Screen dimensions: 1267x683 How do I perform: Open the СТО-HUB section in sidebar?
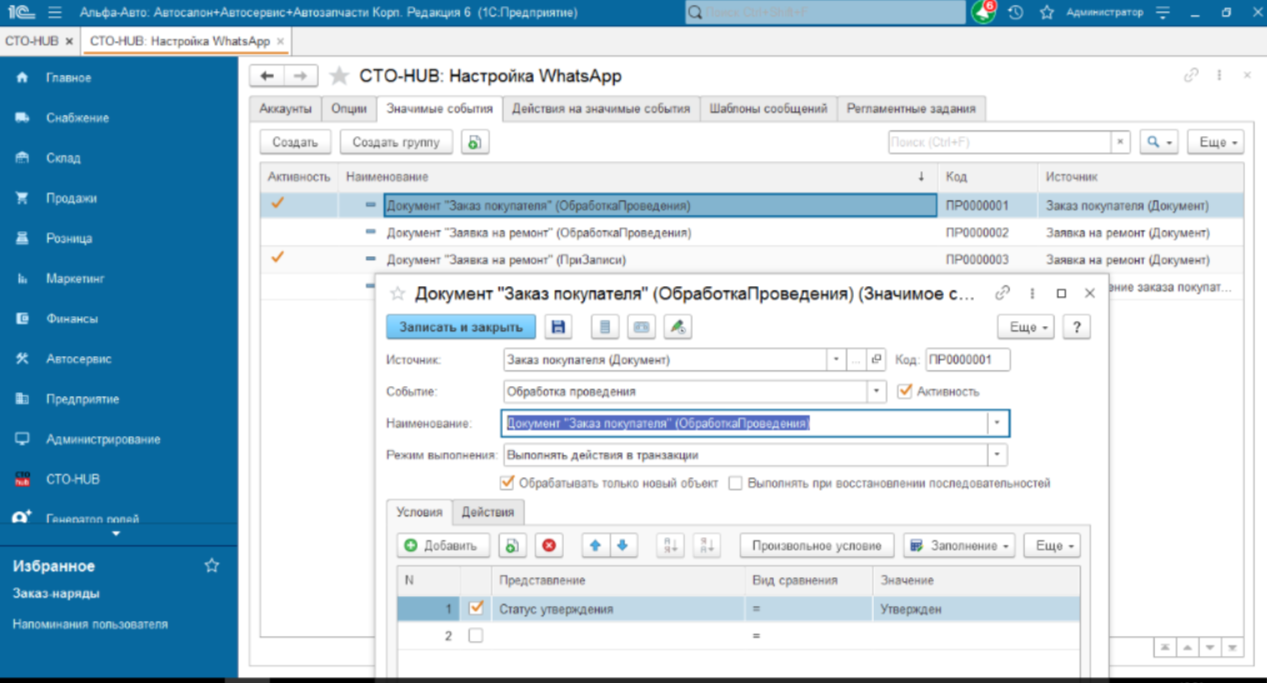tap(73, 479)
